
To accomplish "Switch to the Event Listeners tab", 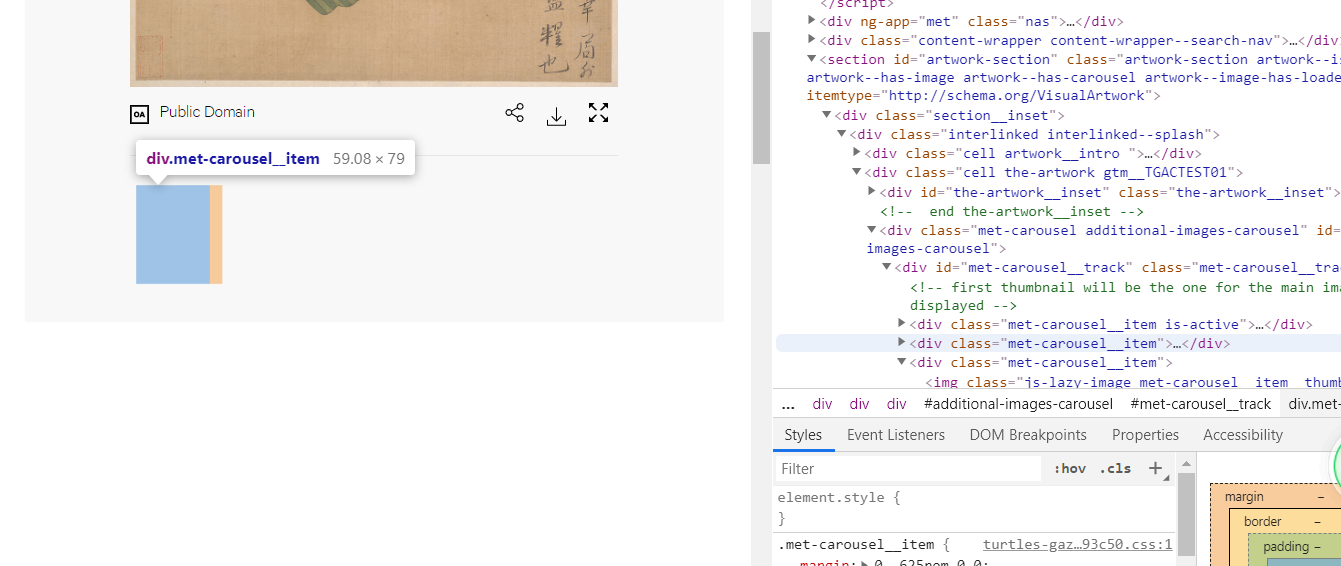I will [x=895, y=435].
